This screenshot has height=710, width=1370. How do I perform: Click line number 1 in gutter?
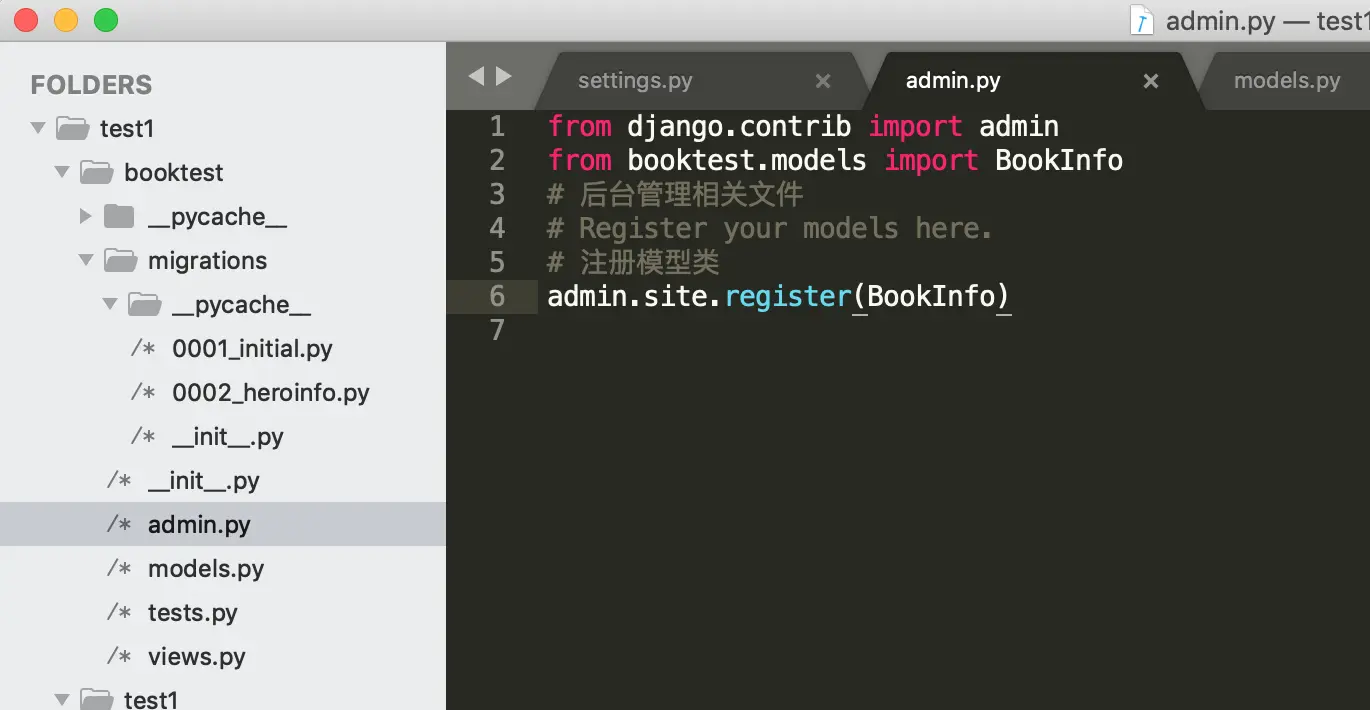coord(497,126)
